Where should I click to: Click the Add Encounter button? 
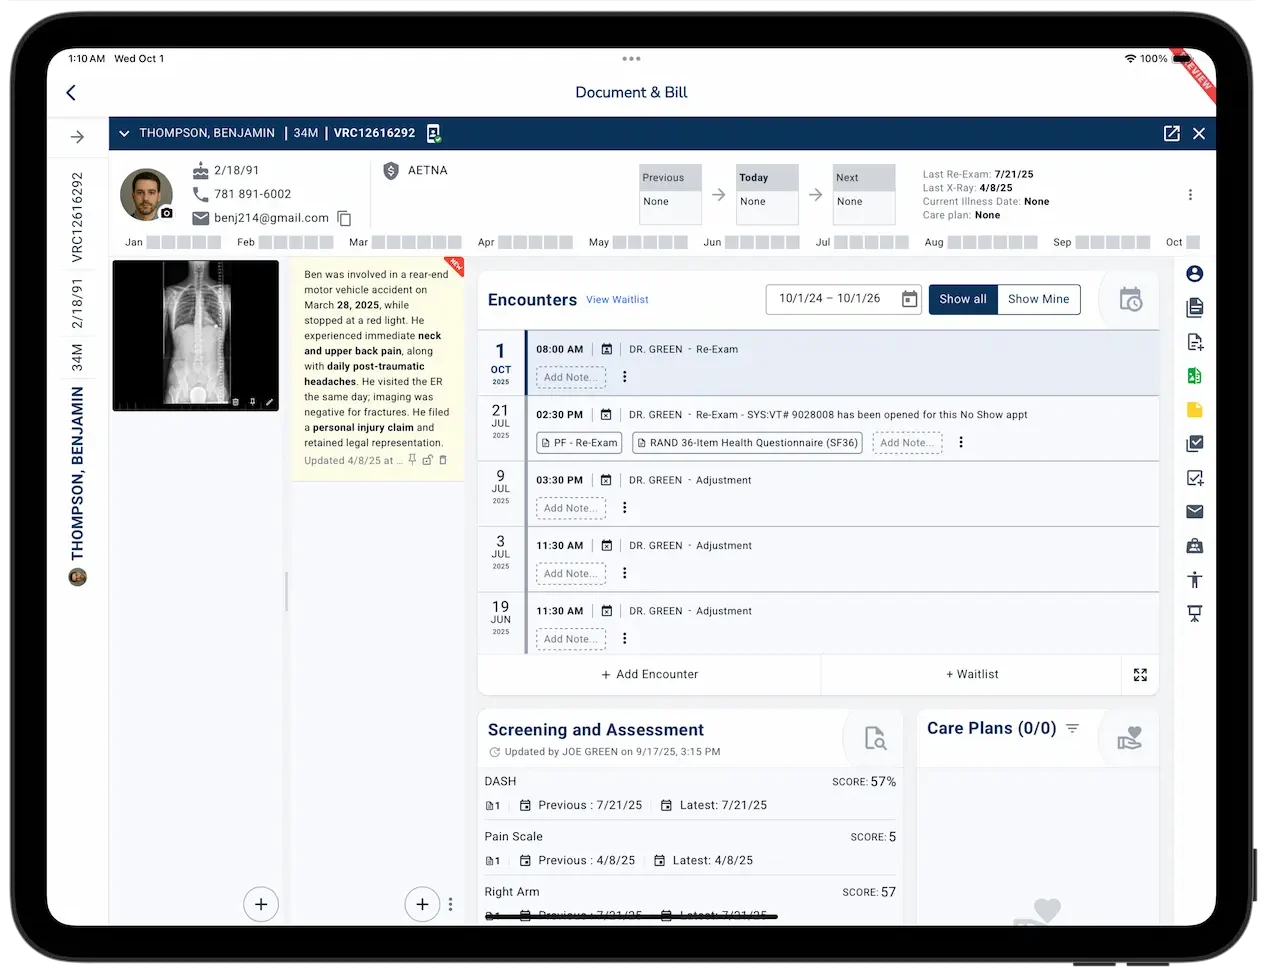point(649,674)
